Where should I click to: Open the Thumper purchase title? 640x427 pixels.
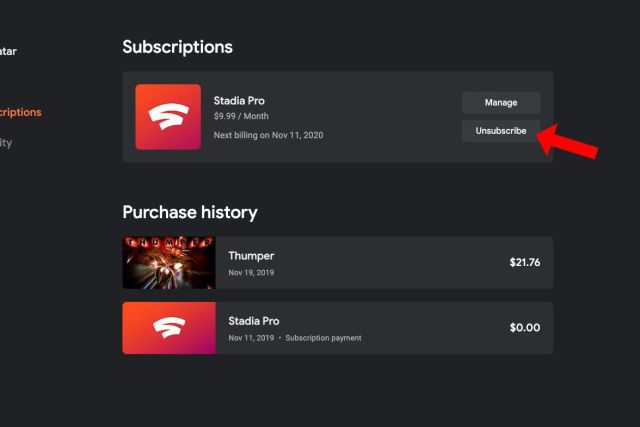tap(251, 256)
